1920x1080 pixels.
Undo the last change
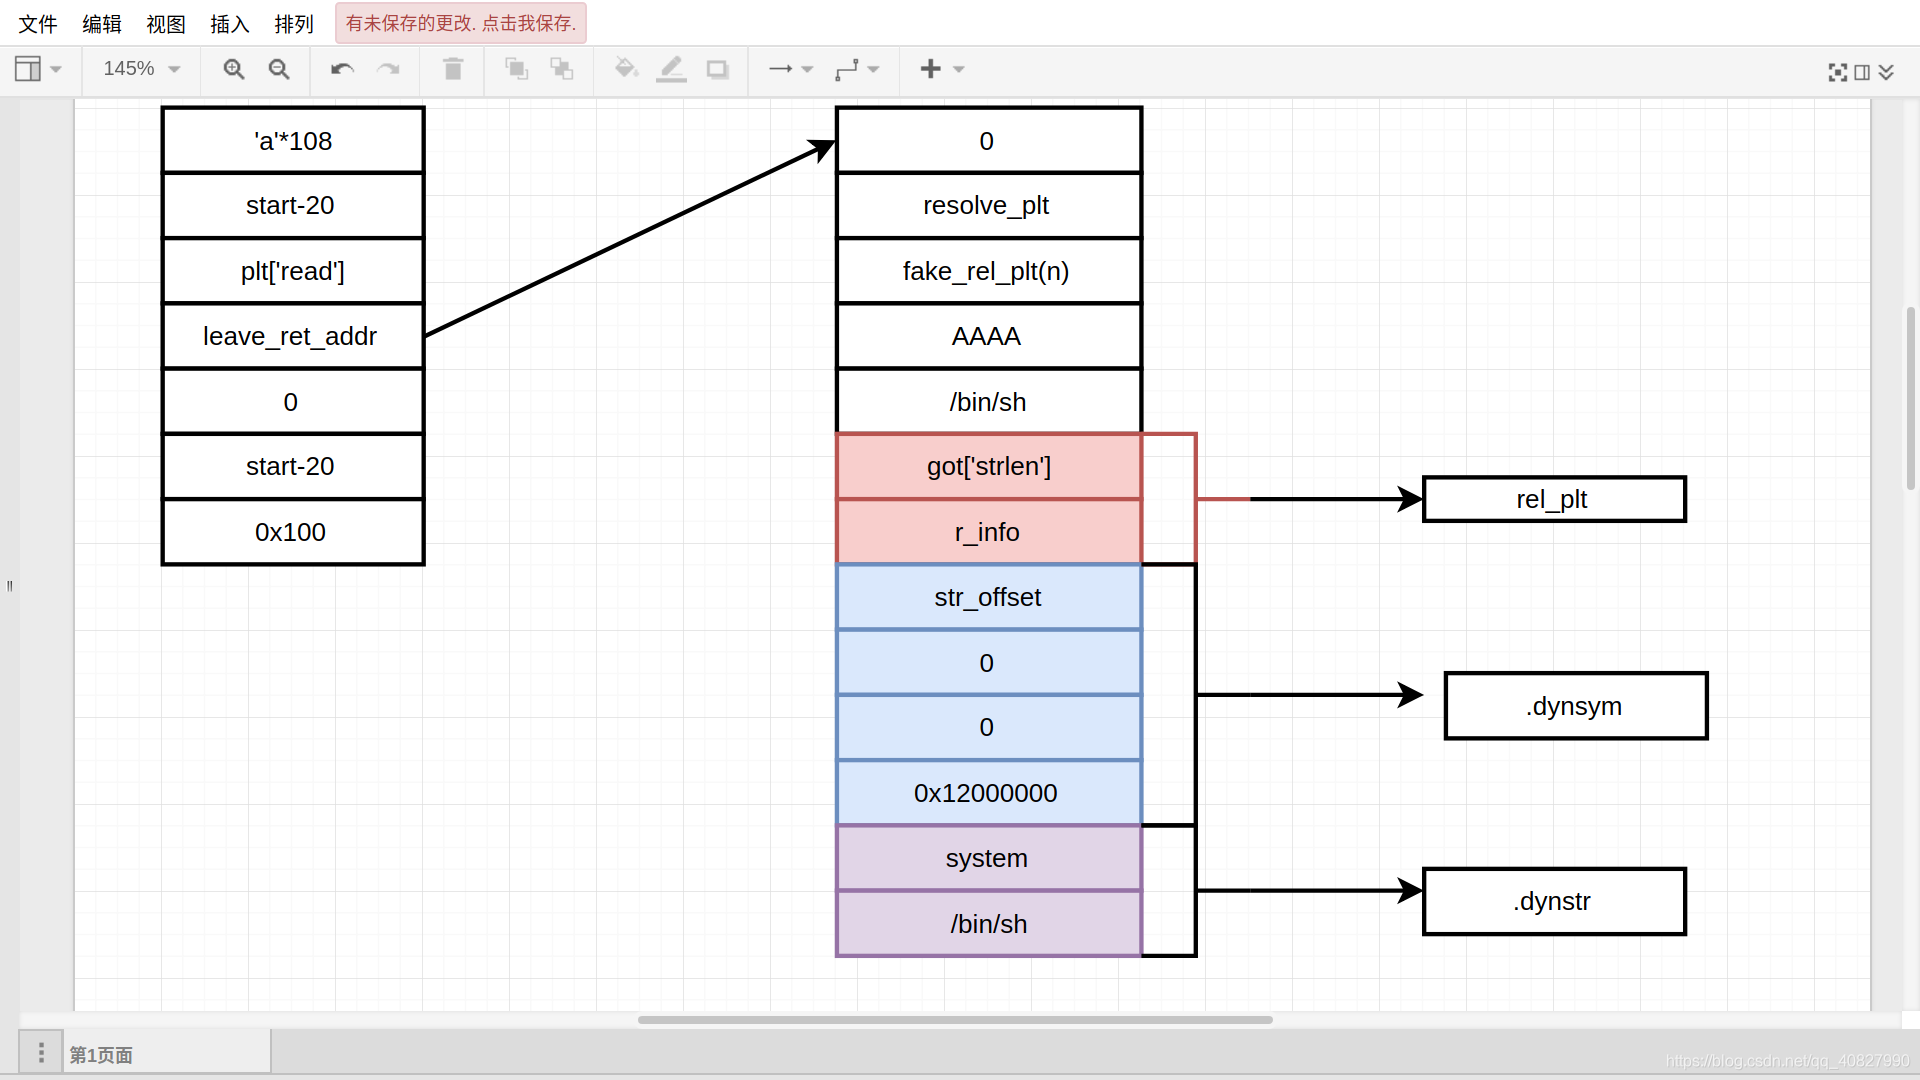coord(342,69)
